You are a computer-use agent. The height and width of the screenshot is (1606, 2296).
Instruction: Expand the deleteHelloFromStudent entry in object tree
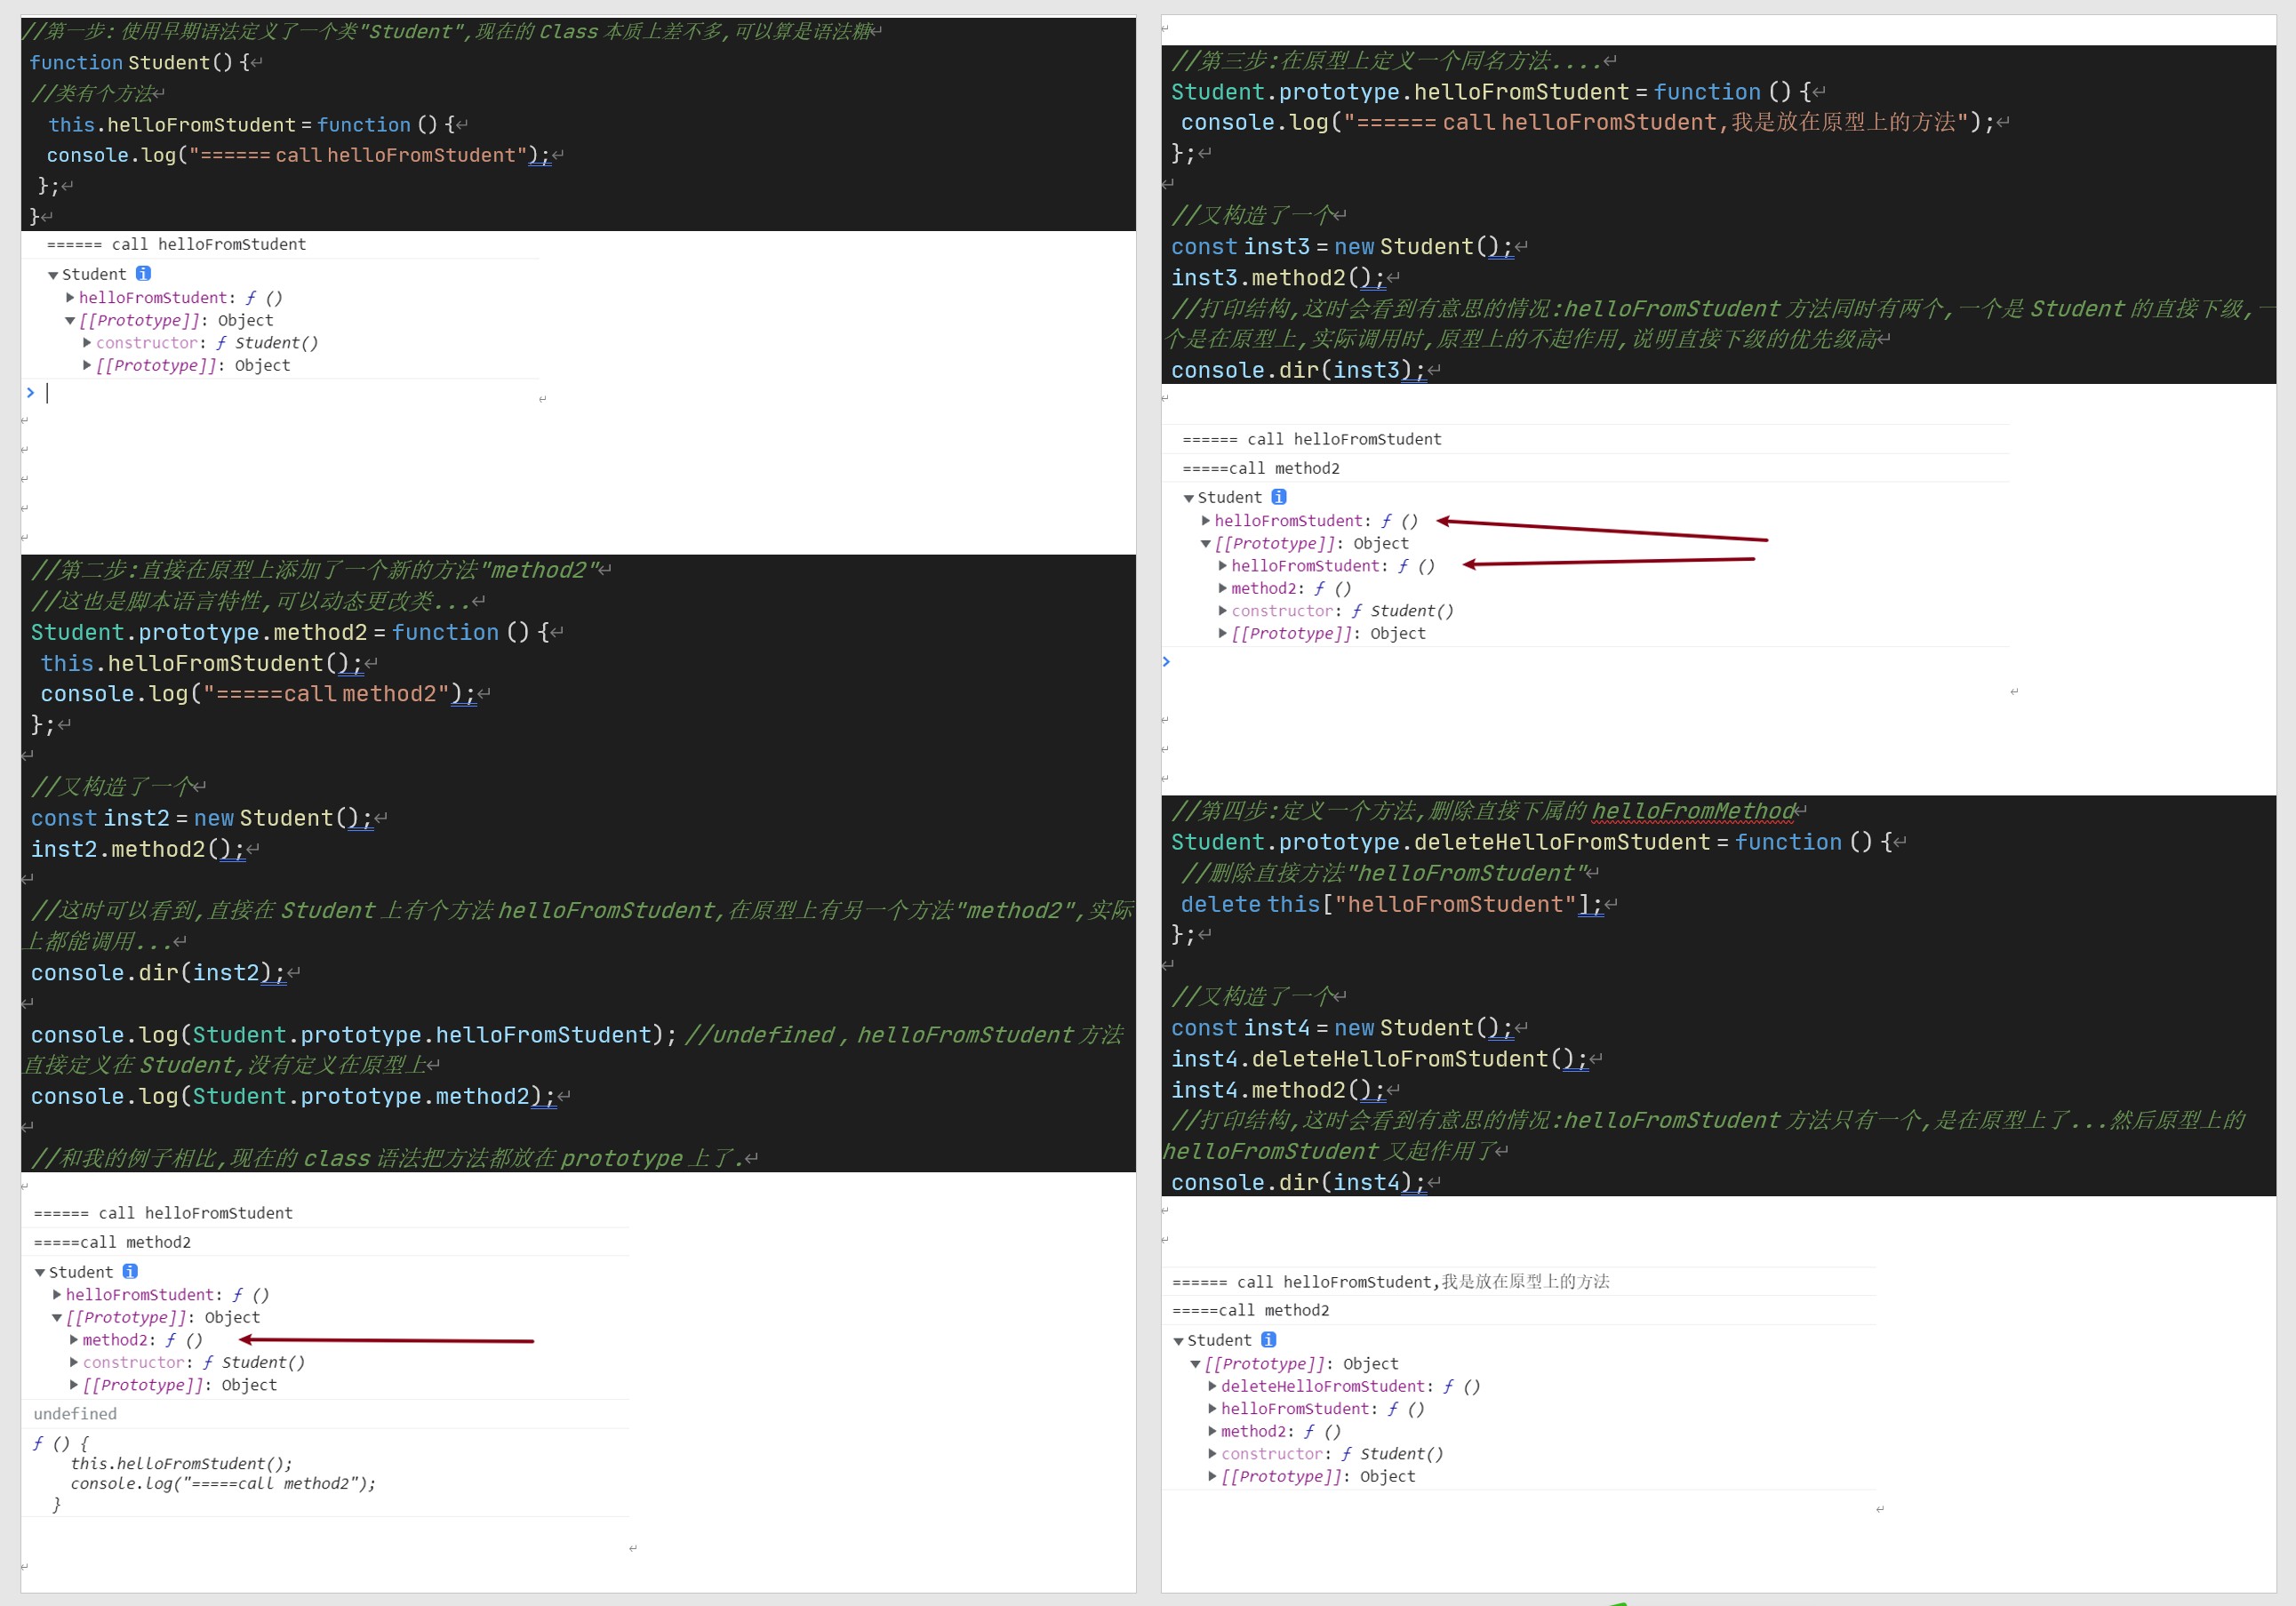(x=1213, y=1386)
